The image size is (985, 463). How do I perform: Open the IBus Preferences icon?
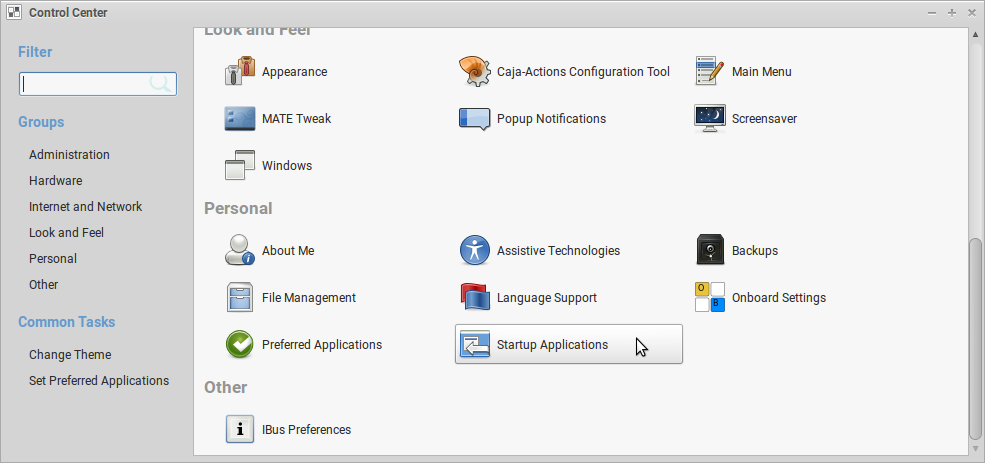pyautogui.click(x=240, y=430)
